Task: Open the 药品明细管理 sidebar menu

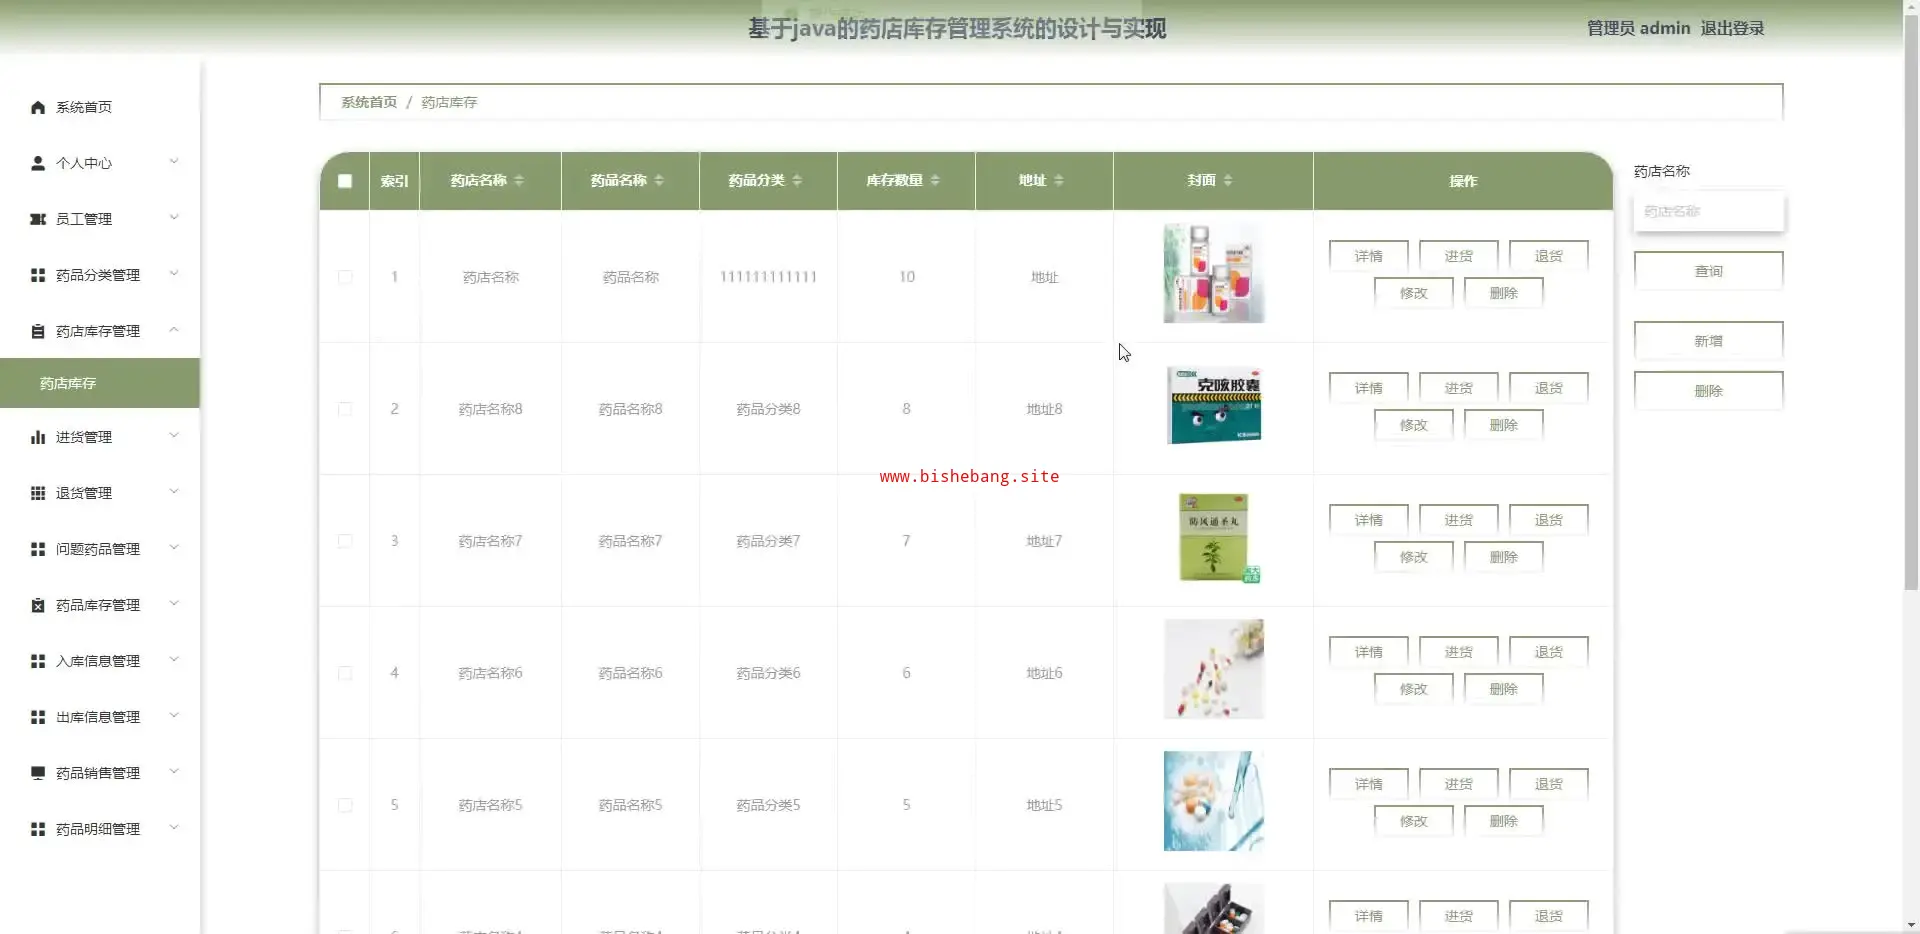Action: tap(100, 829)
